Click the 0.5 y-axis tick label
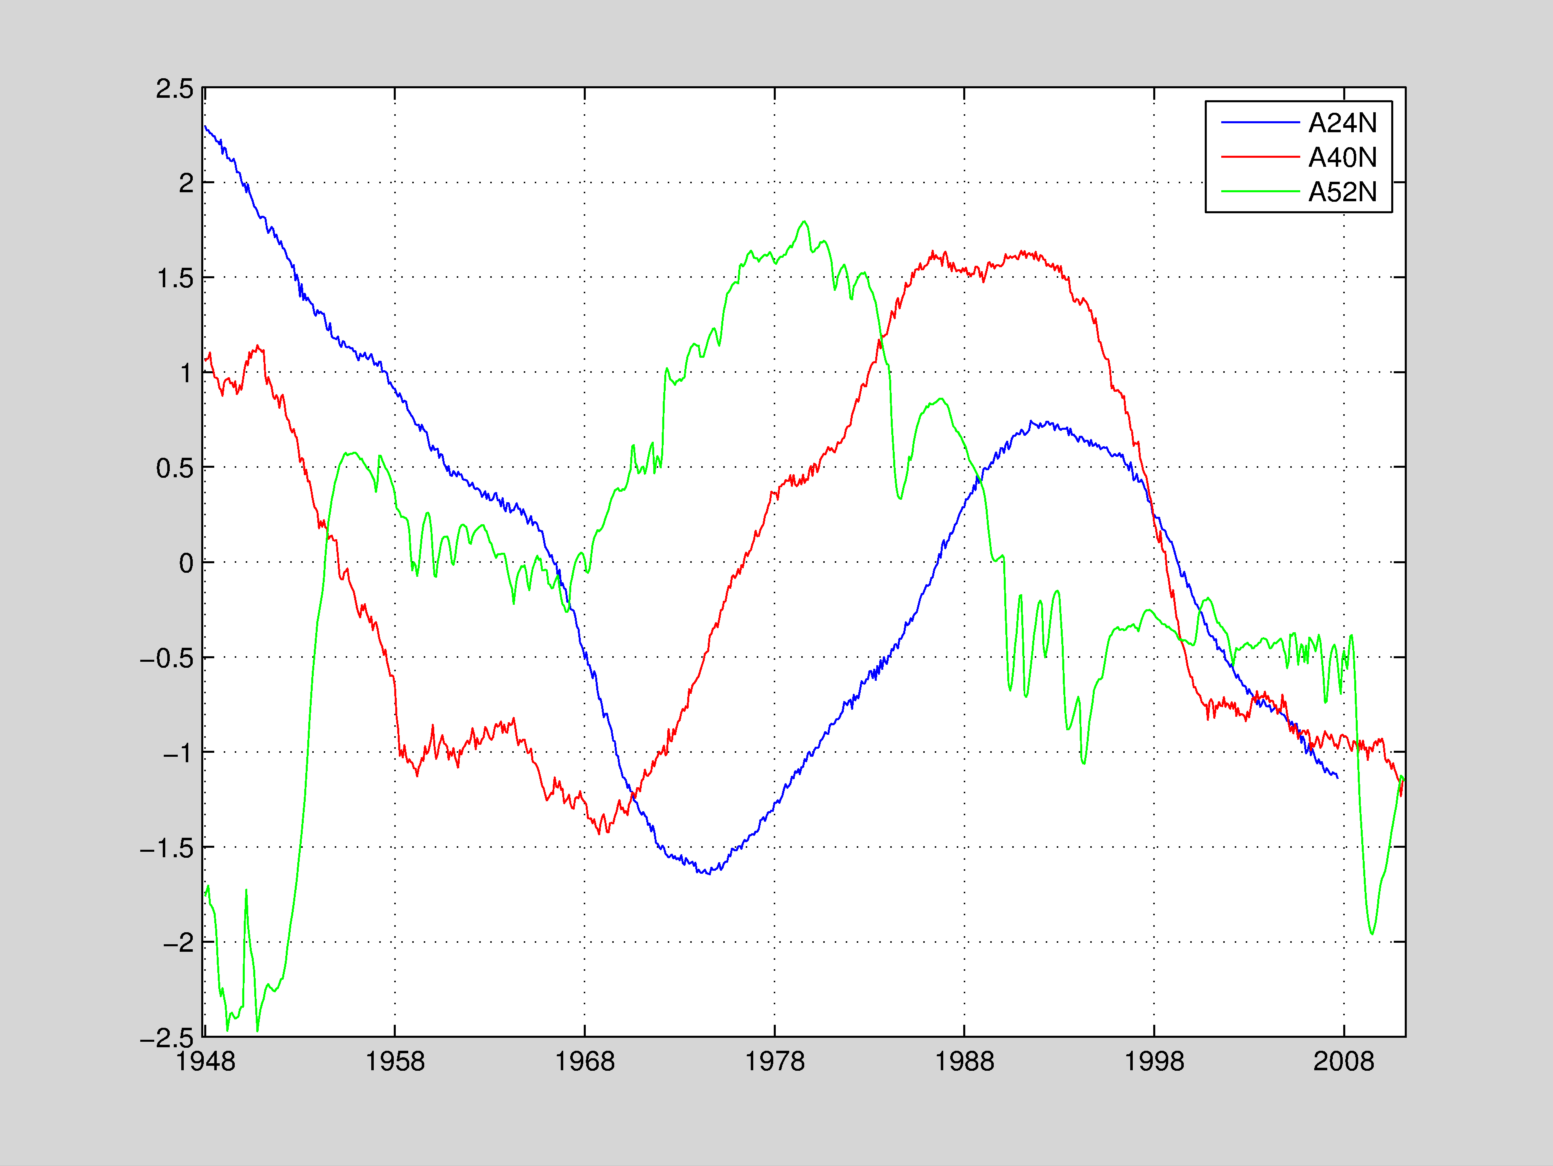Screen dimensions: 1553x1166 (x=175, y=468)
